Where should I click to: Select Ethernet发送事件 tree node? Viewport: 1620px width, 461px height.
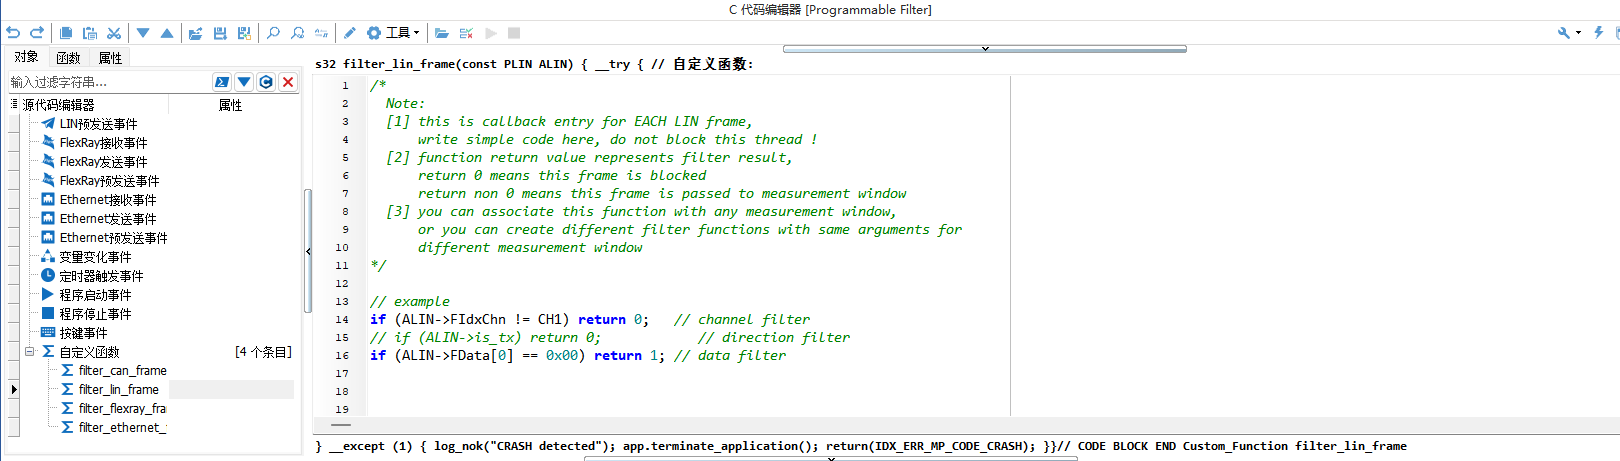coord(107,219)
